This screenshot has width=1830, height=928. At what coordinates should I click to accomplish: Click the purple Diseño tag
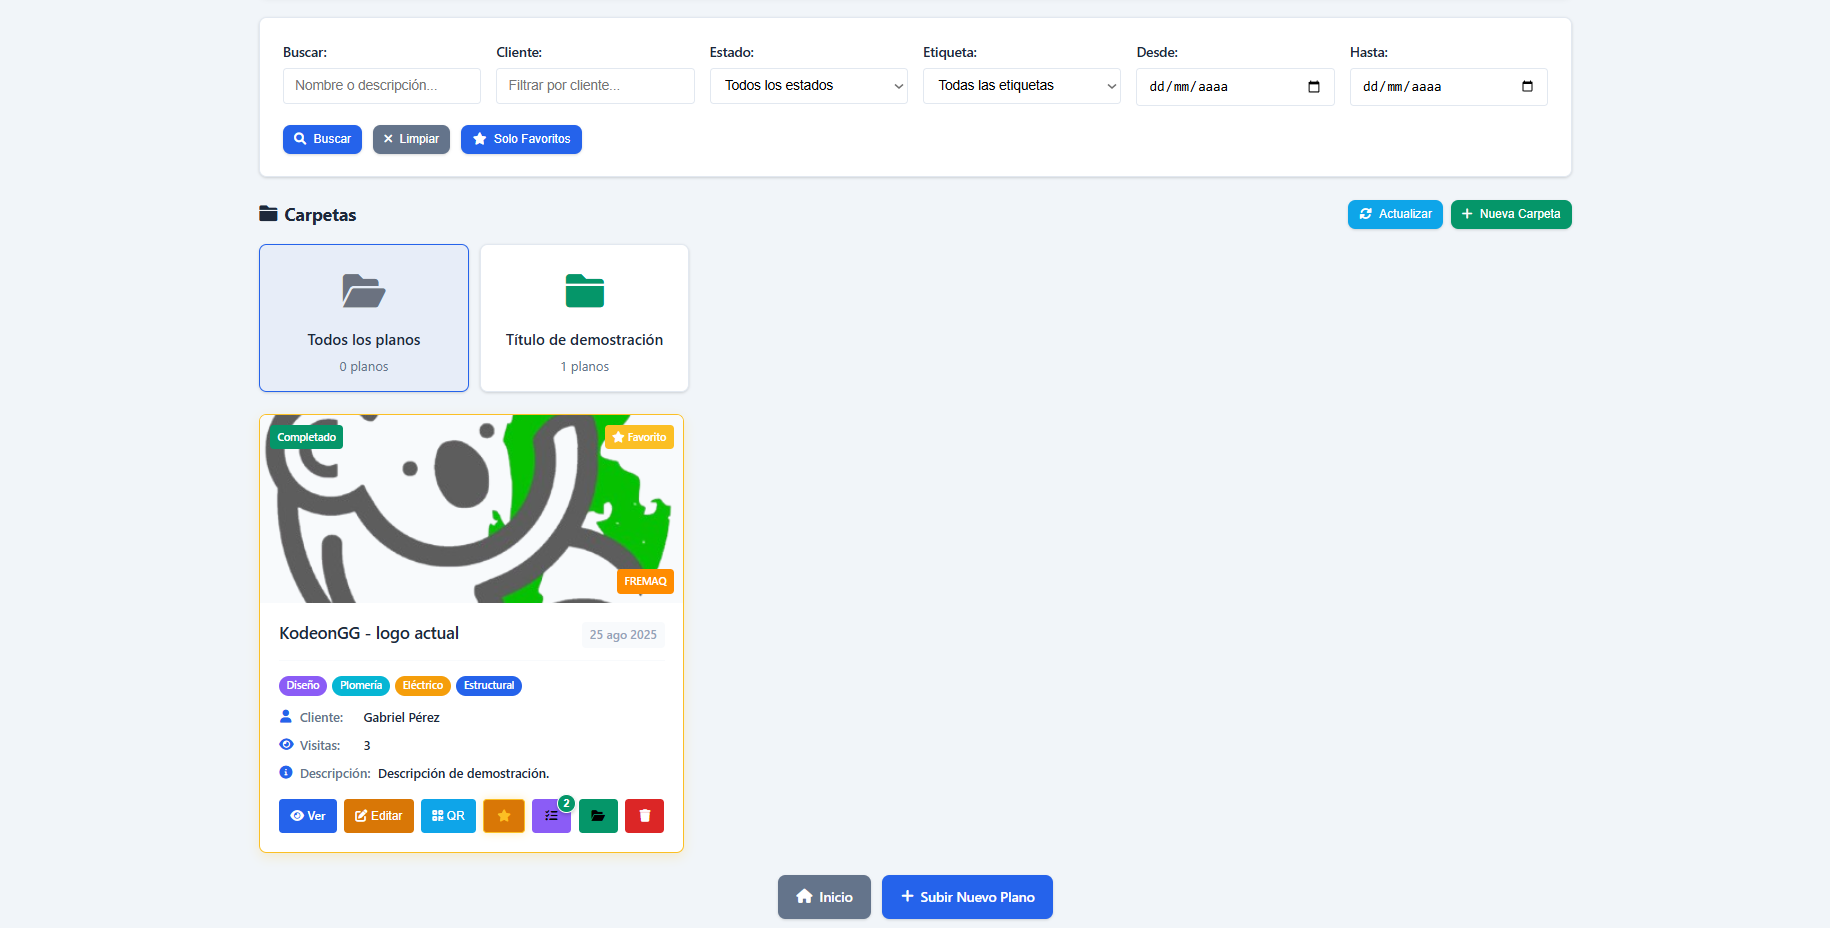[302, 686]
